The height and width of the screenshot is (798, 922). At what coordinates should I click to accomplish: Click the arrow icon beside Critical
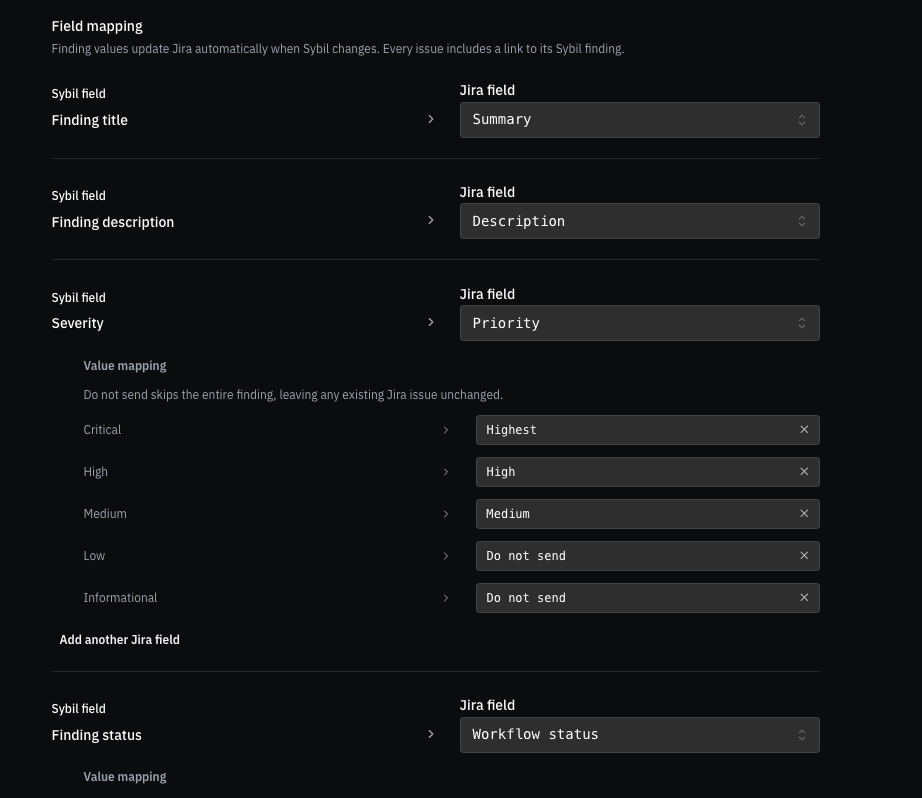[x=446, y=430]
